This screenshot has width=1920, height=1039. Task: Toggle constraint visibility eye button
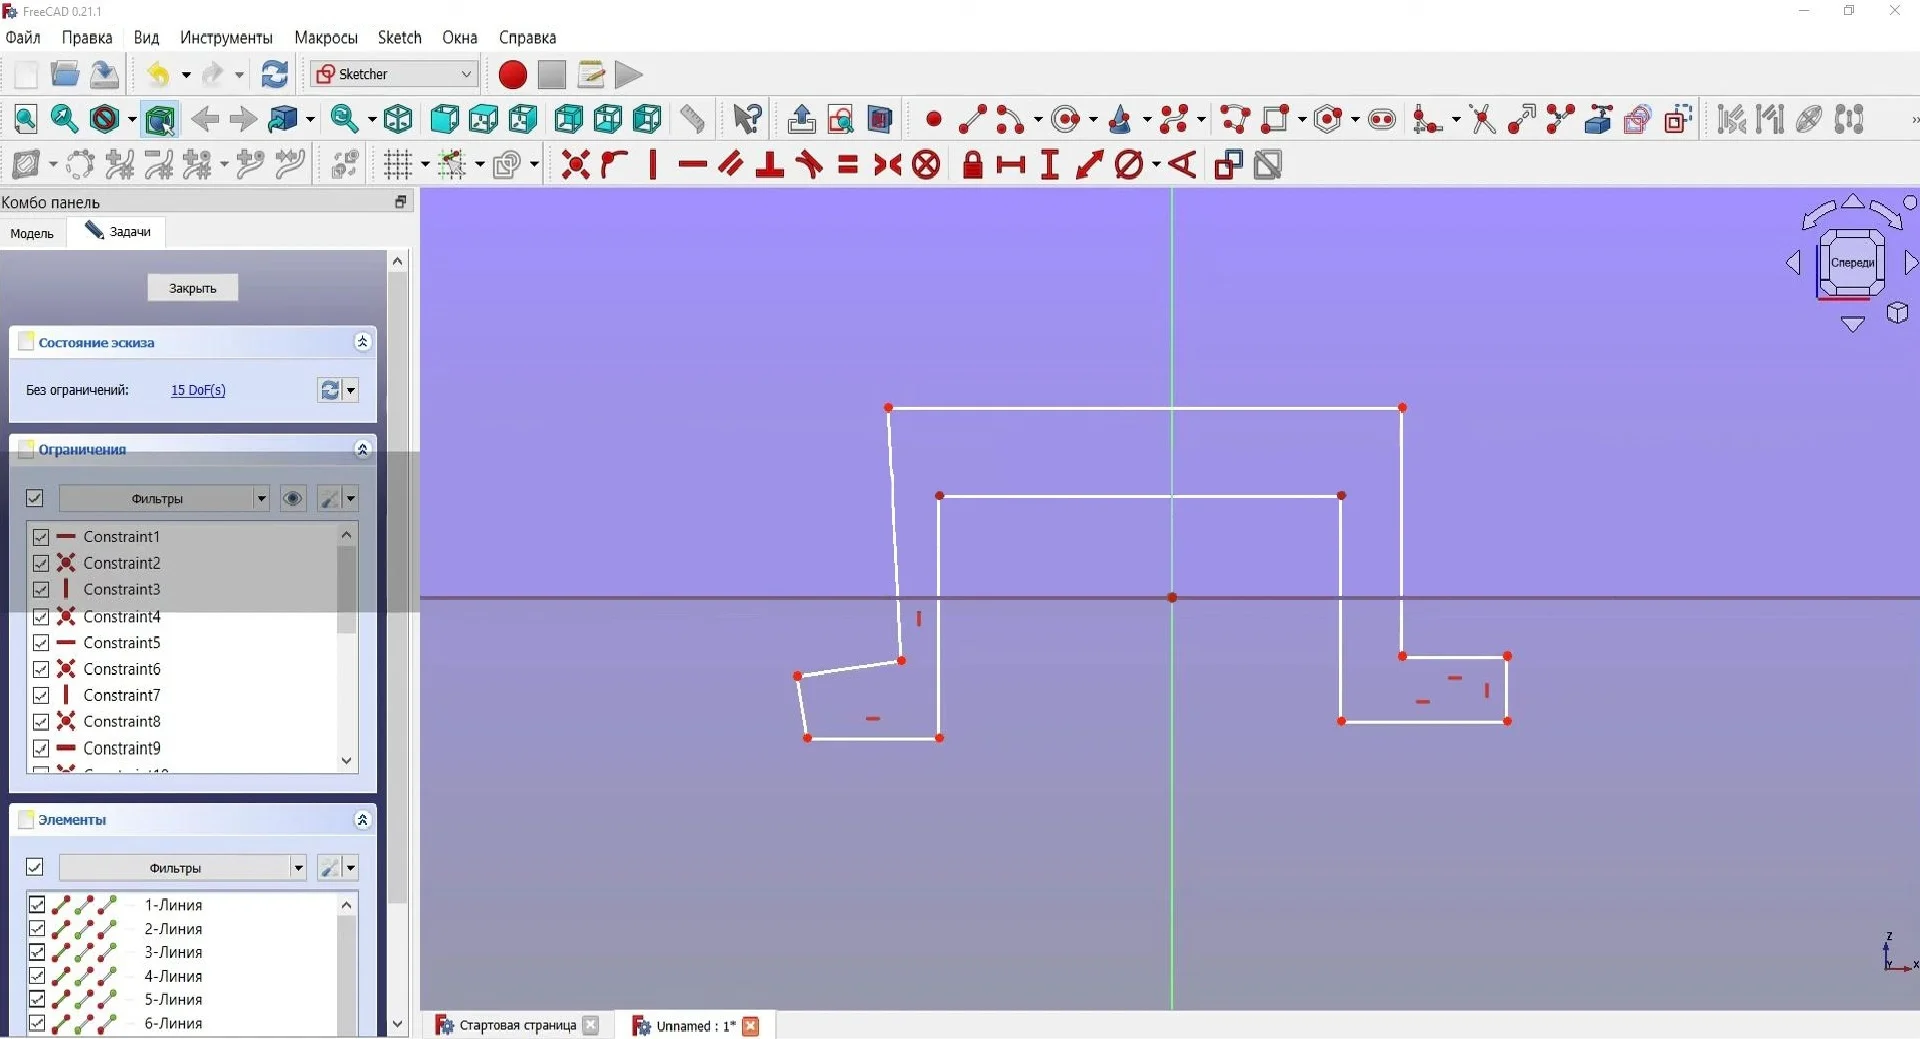[x=292, y=499]
